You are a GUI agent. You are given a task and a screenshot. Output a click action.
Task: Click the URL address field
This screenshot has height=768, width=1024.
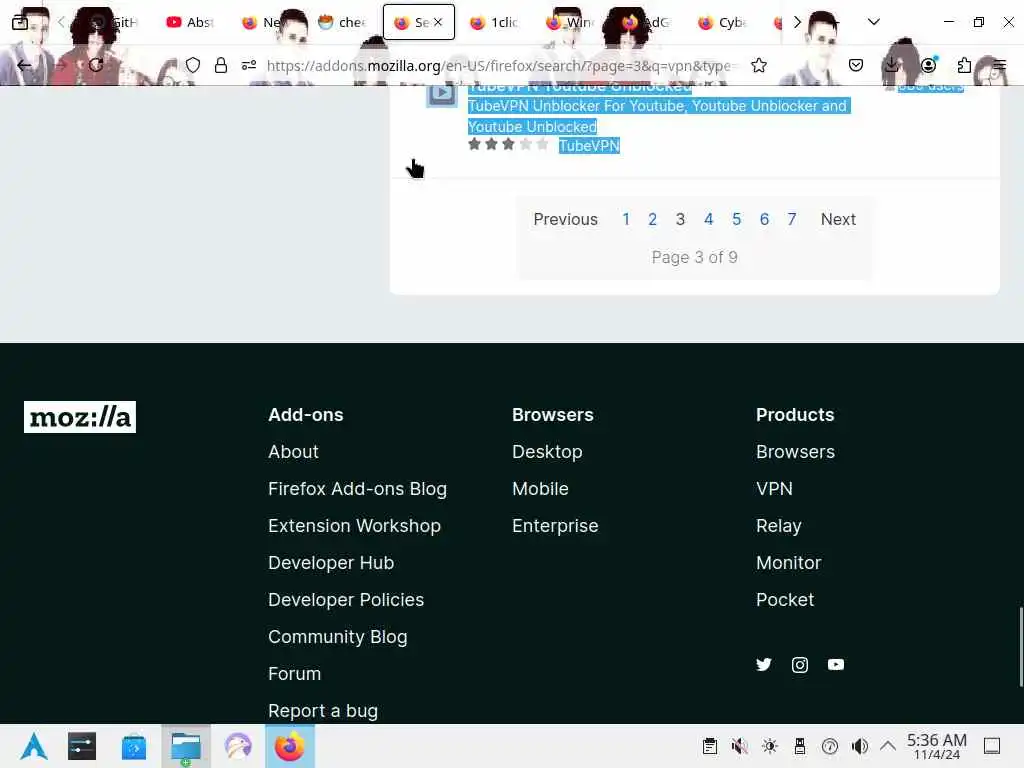click(x=500, y=65)
